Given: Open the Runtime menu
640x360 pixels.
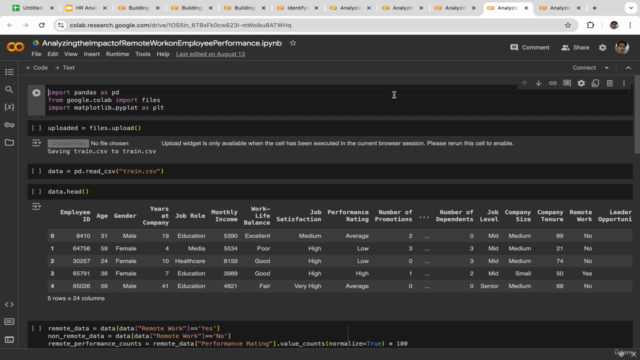Looking at the screenshot, I should click(117, 54).
